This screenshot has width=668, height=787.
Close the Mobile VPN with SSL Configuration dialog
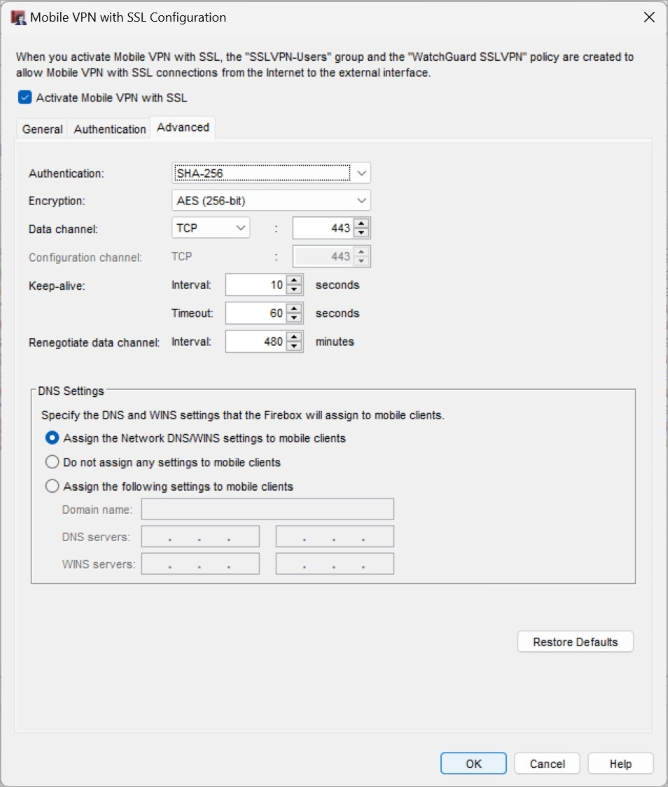[x=649, y=17]
